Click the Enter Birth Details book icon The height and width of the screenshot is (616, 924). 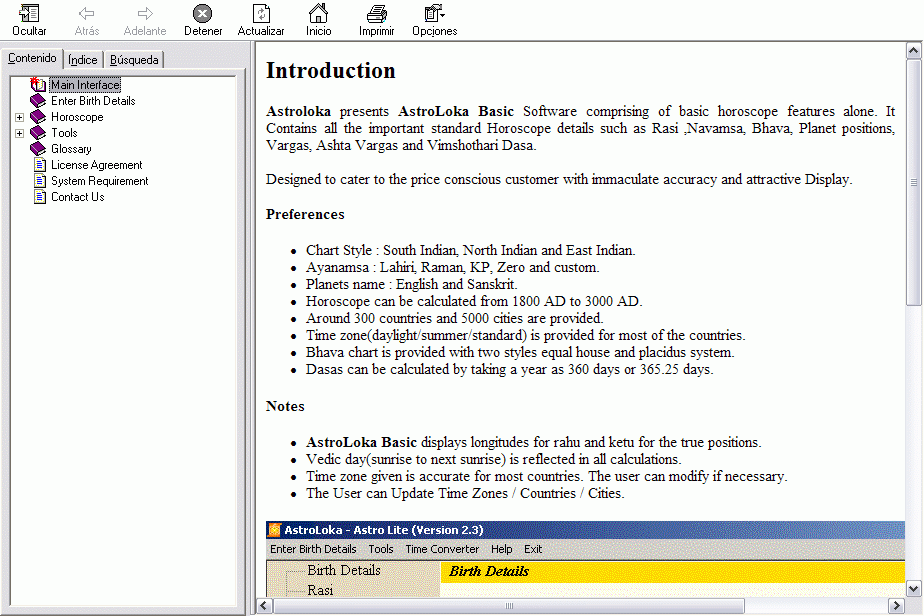(39, 101)
